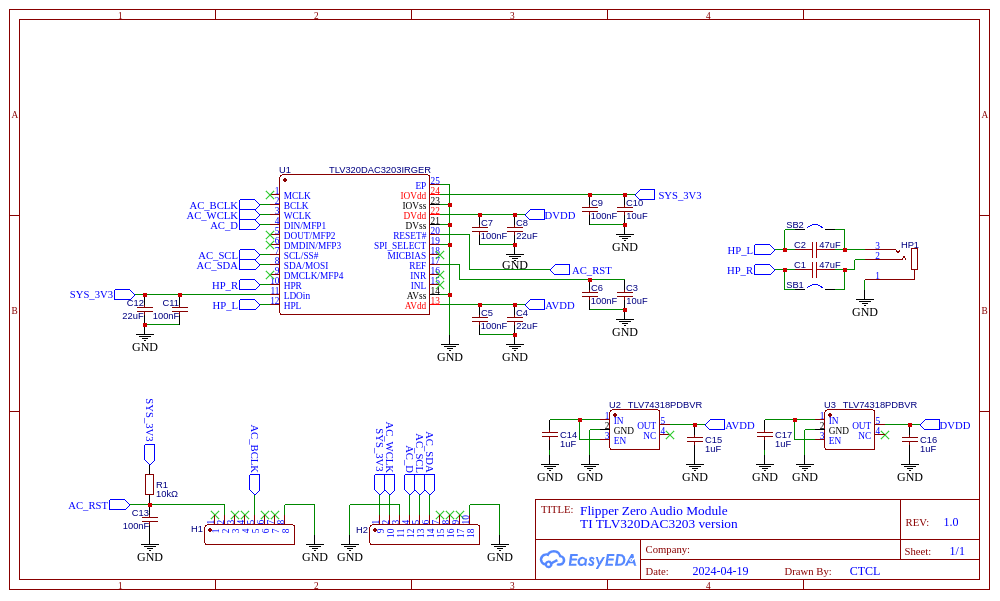Click the 'MICBIAS' pin label

pos(407,255)
